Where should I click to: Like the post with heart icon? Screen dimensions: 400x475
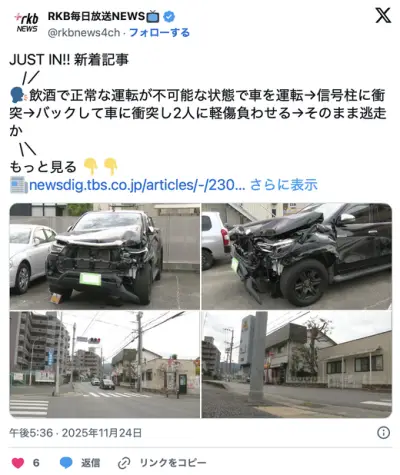coord(18,463)
